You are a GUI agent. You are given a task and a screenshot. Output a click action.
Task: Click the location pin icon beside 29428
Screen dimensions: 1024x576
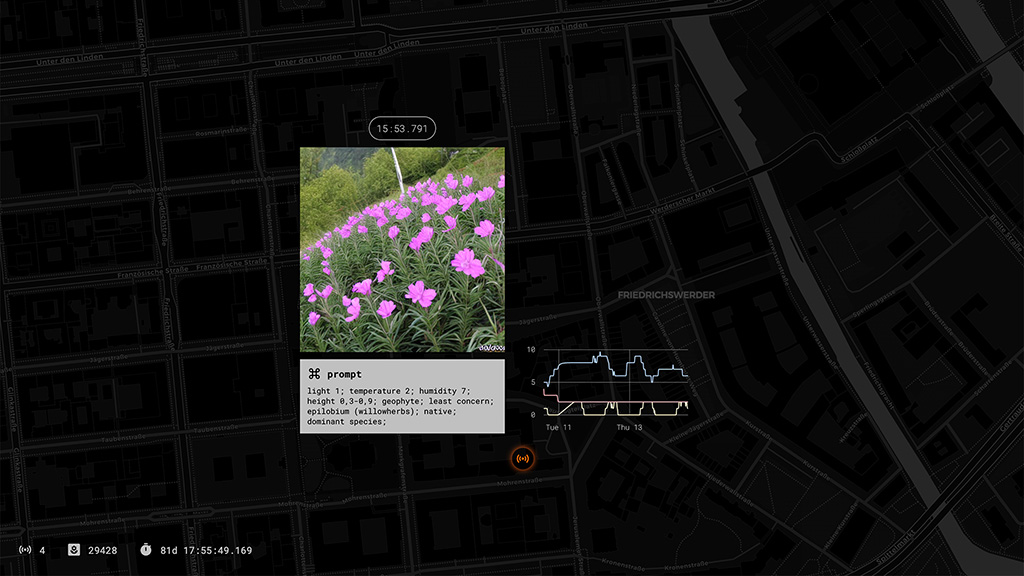pos(73,550)
